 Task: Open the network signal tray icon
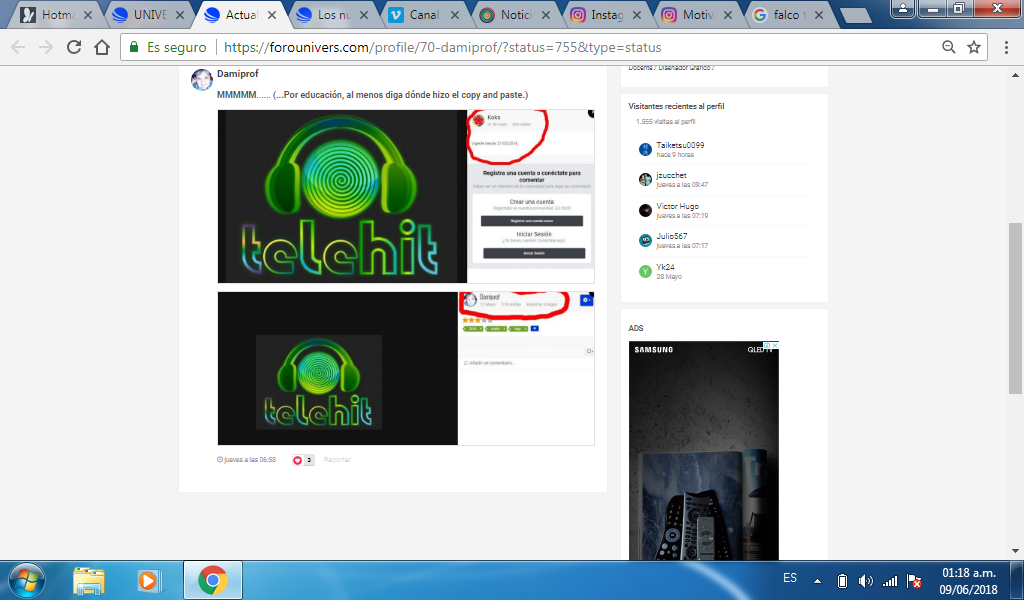pos(890,581)
